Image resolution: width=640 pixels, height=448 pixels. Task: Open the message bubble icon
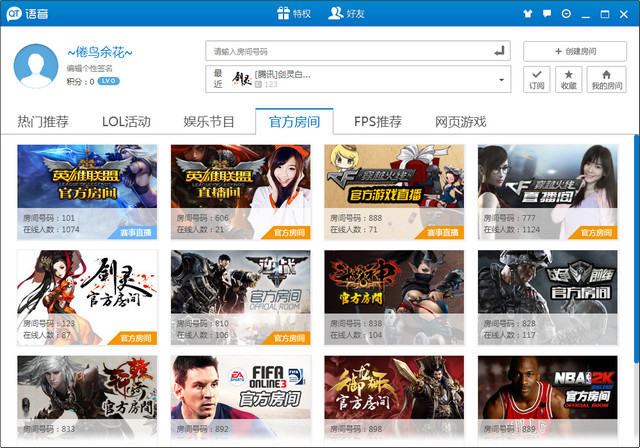click(x=547, y=14)
